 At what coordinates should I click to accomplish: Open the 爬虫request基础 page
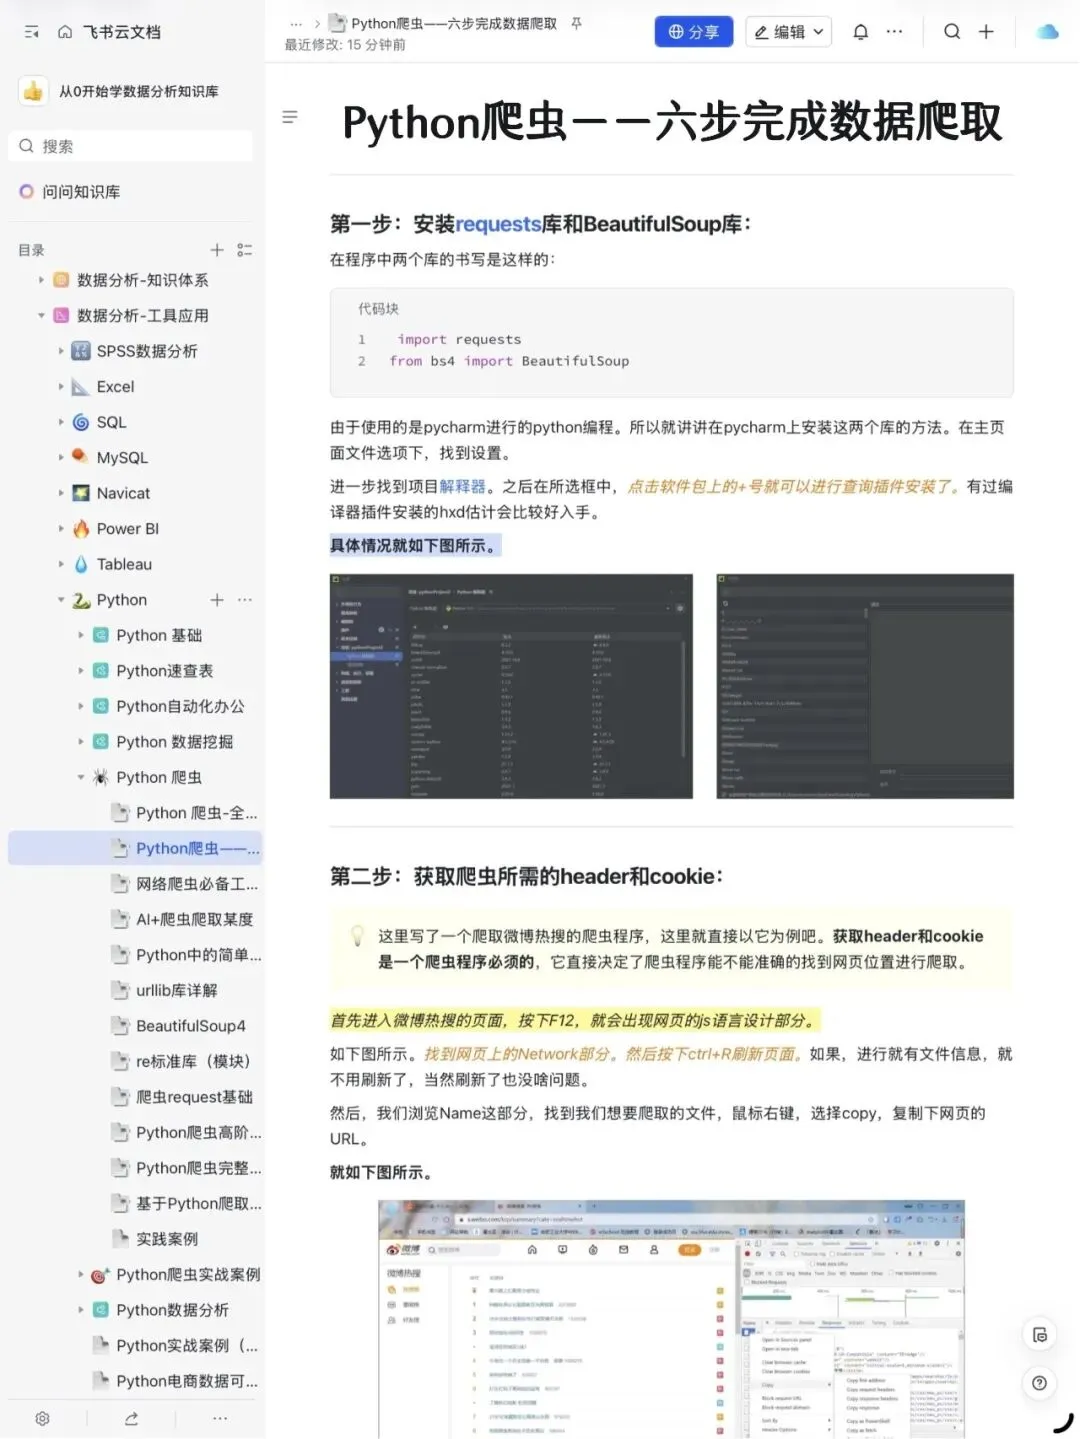coord(194,1097)
